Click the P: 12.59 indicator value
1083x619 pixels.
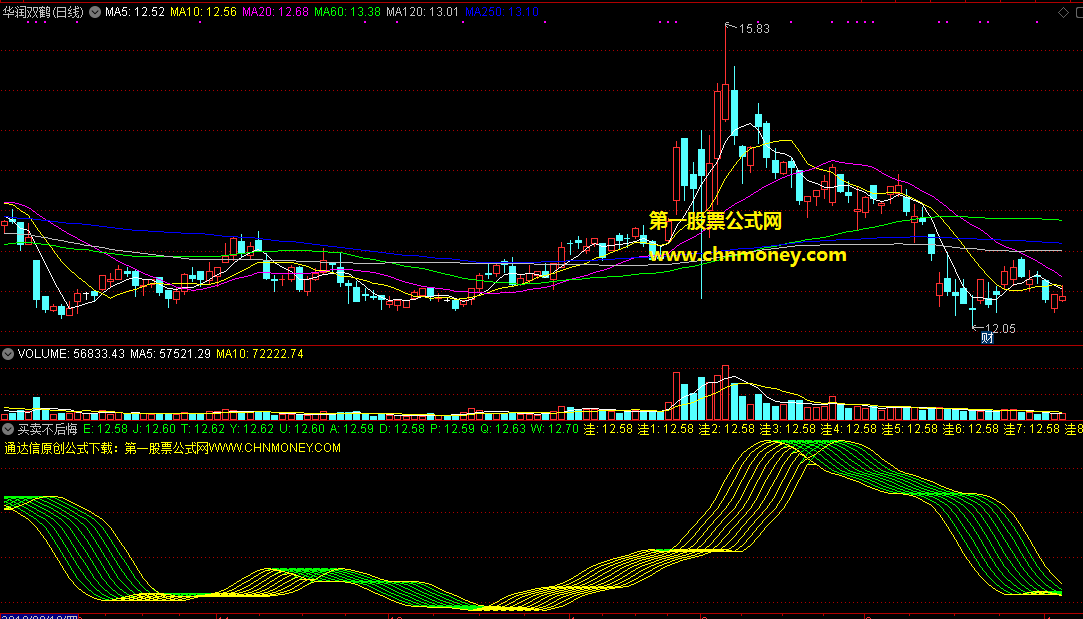(452, 429)
